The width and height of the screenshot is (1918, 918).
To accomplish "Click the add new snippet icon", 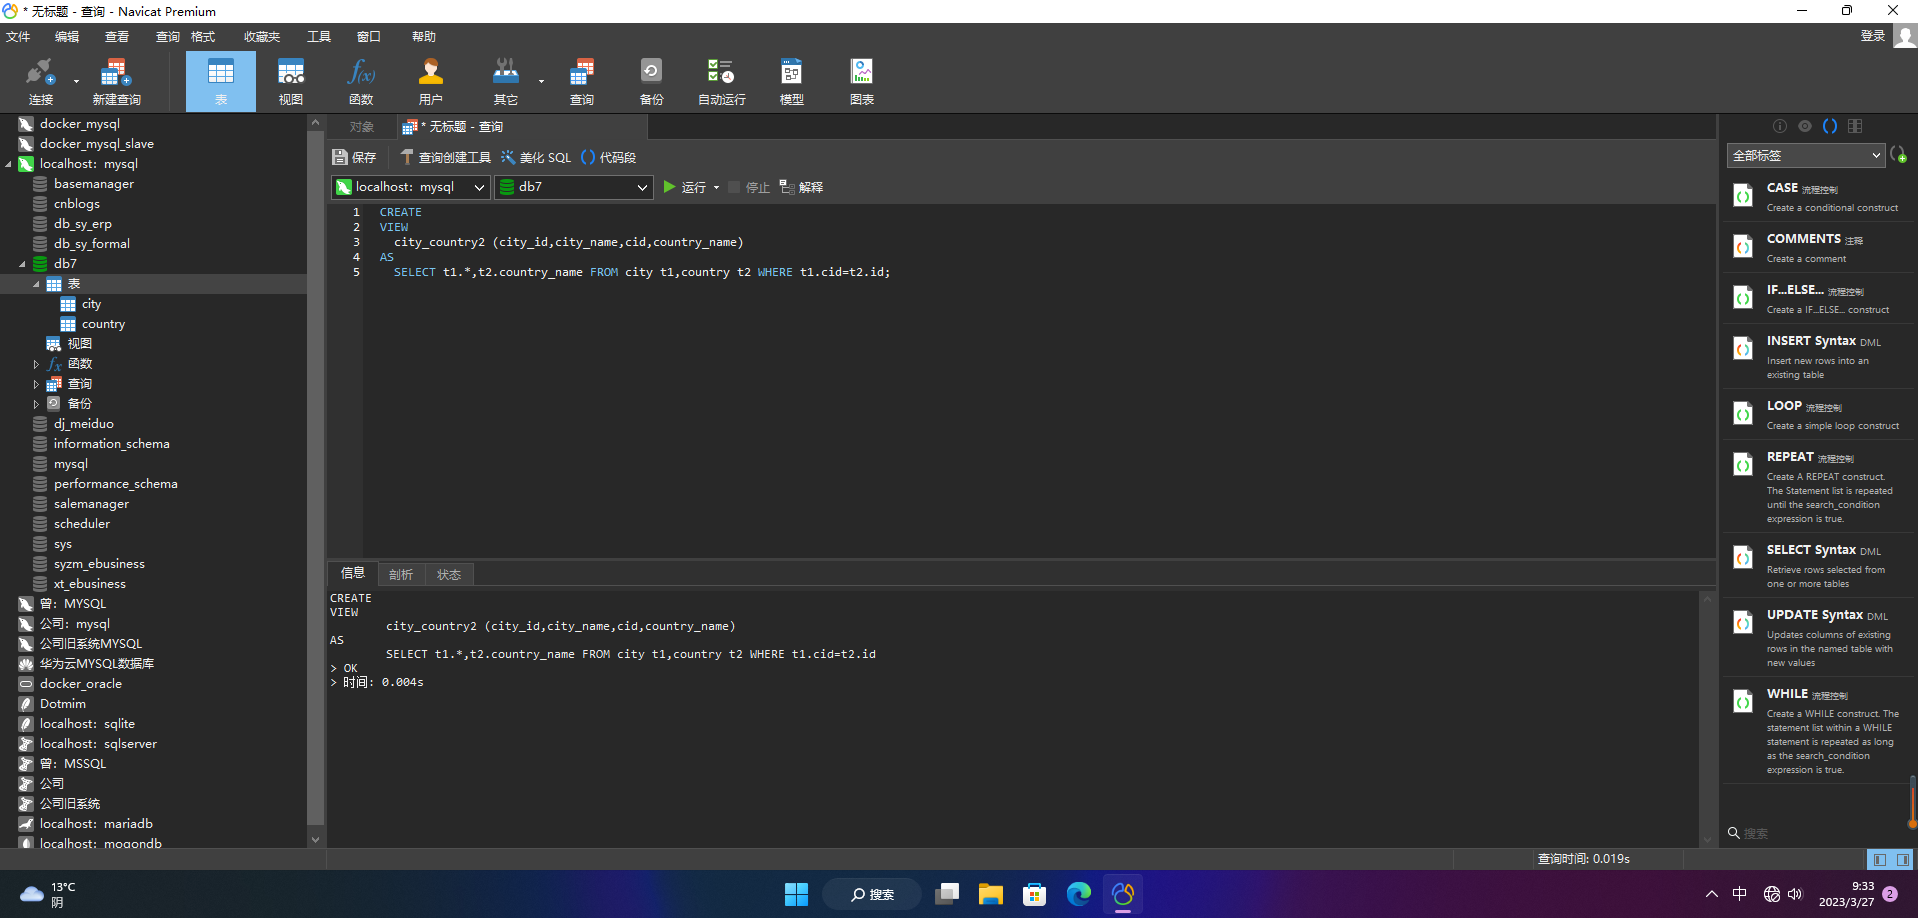I will pyautogui.click(x=1899, y=155).
